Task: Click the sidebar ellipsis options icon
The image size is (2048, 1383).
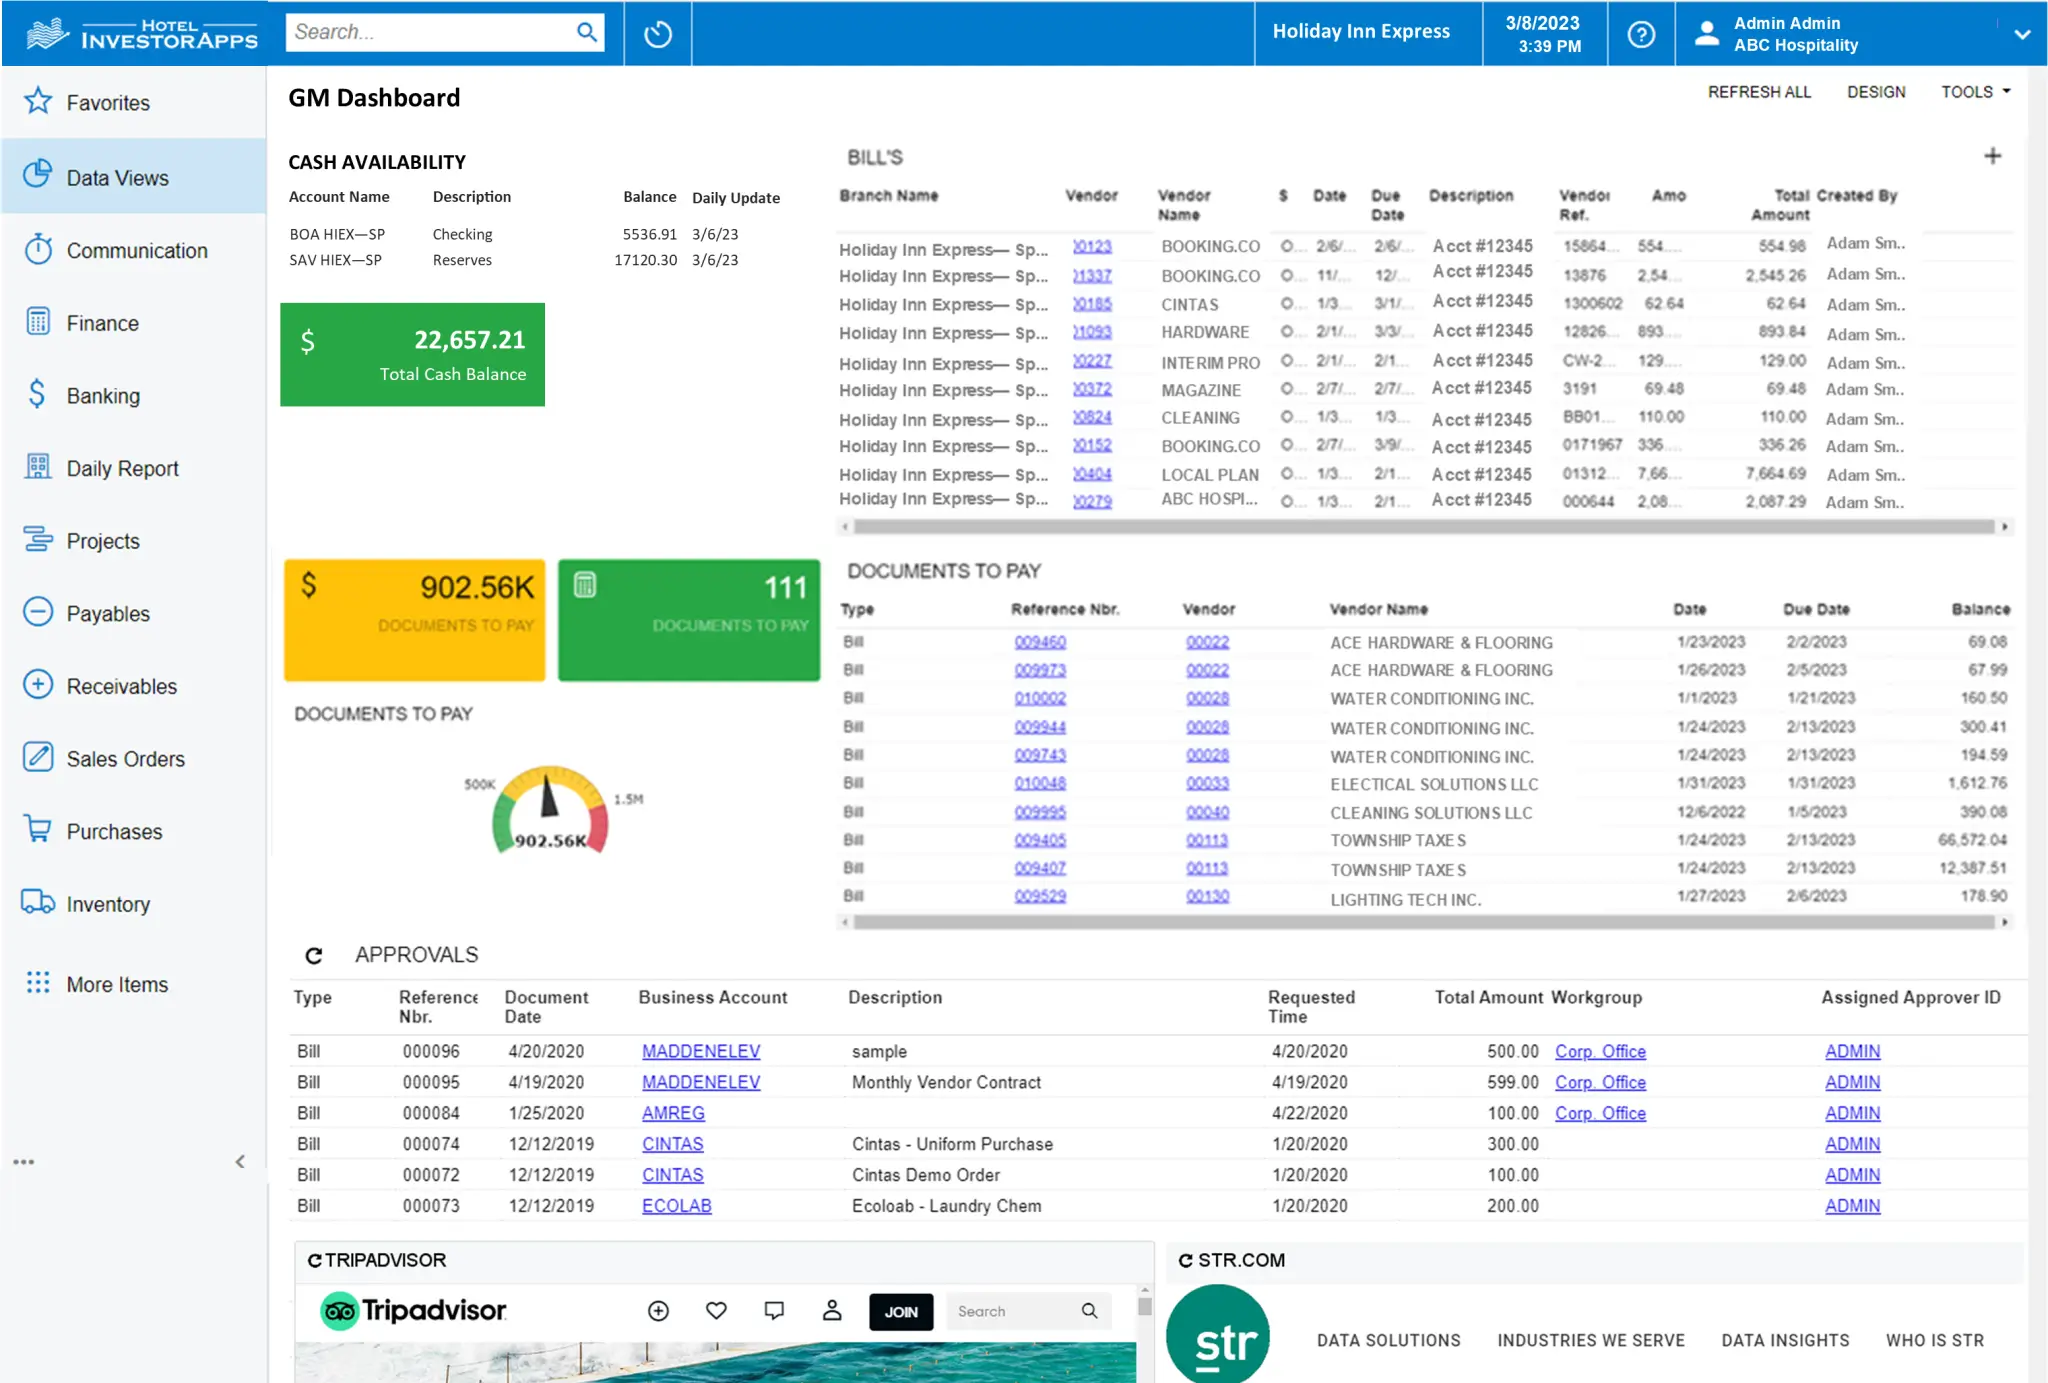Action: (x=24, y=1162)
